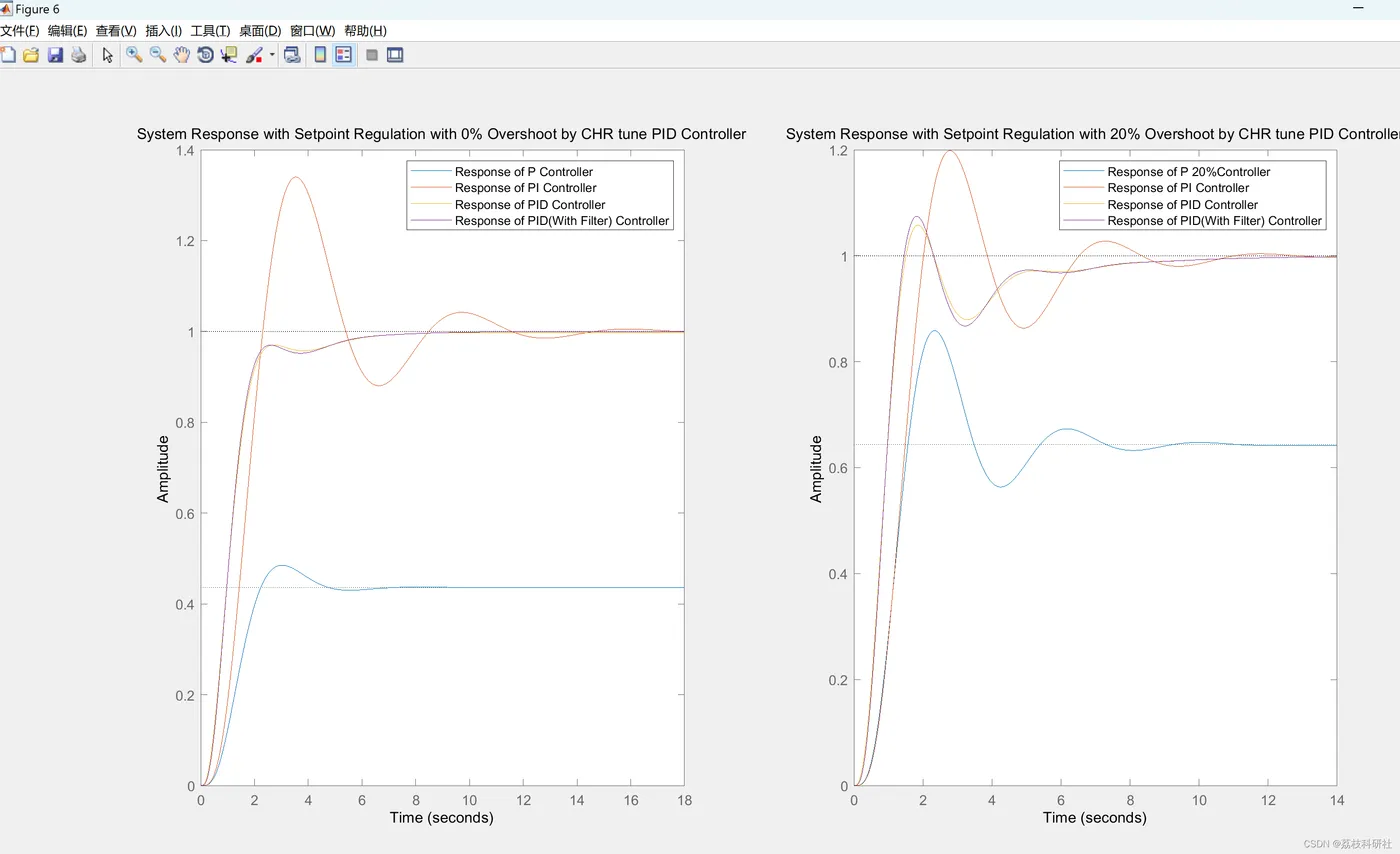The height and width of the screenshot is (854, 1400).
Task: Open the 文件(F) menu
Action: point(20,31)
